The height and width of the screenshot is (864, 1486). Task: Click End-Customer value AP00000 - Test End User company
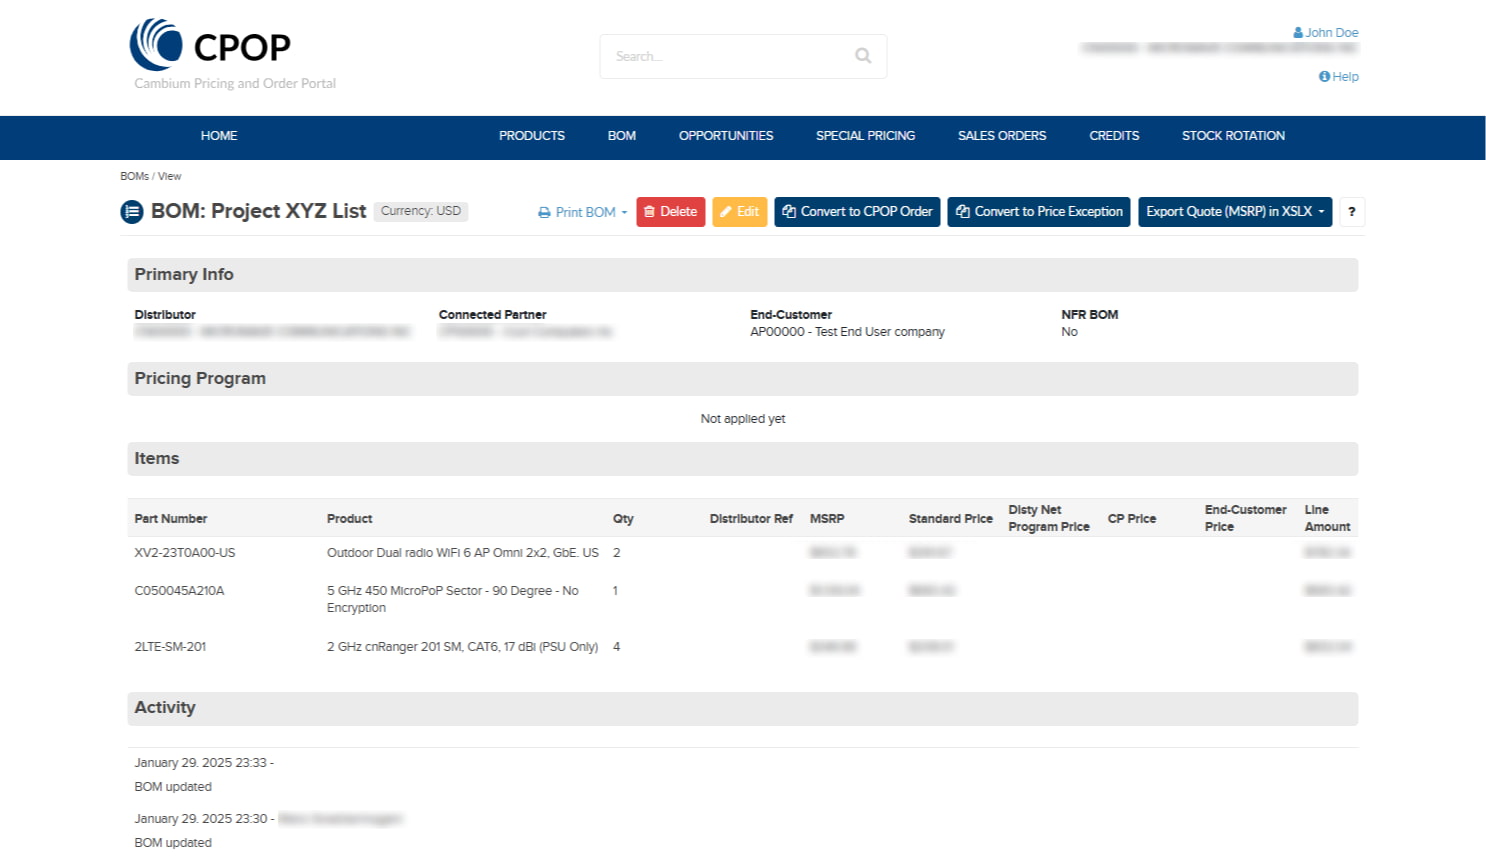[847, 332]
